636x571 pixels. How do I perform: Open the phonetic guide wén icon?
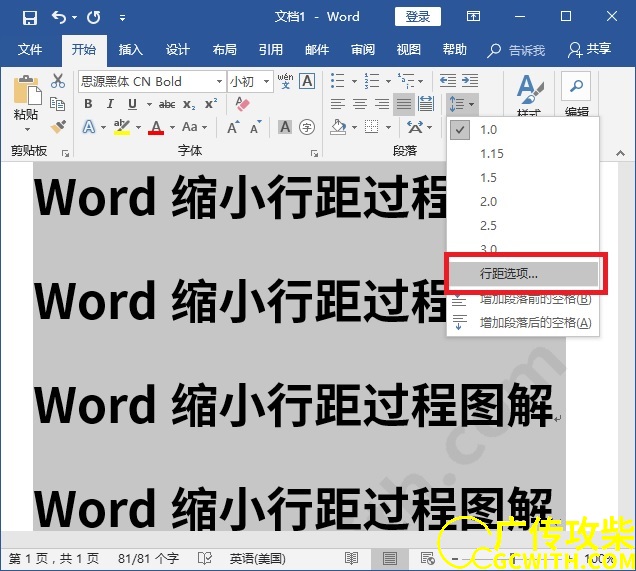click(x=286, y=81)
